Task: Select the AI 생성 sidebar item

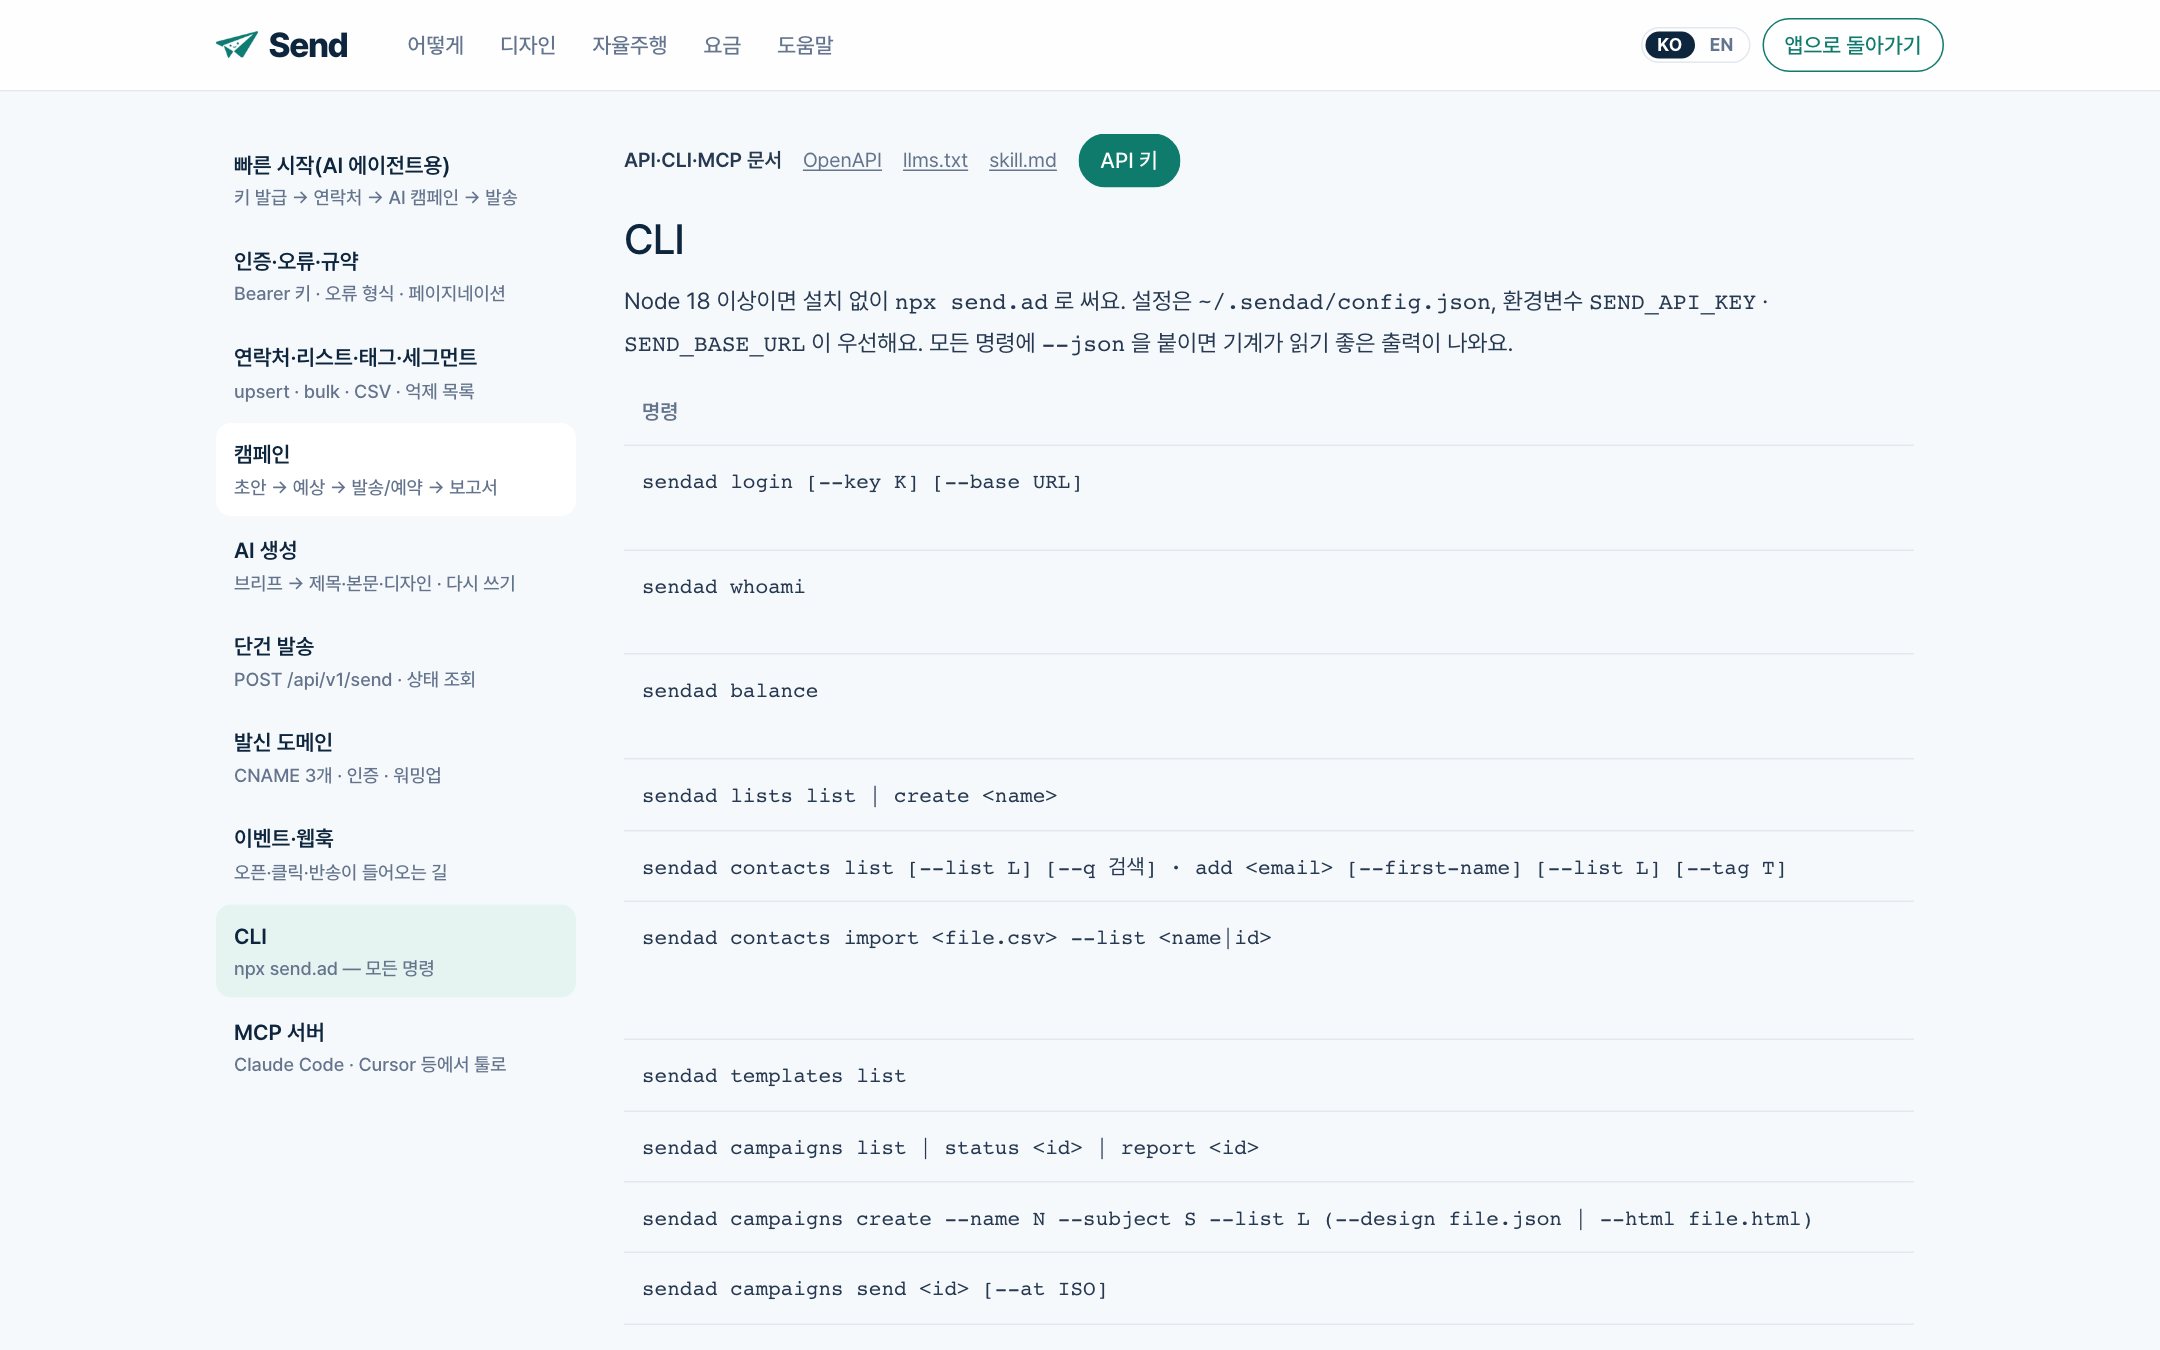Action: click(396, 566)
